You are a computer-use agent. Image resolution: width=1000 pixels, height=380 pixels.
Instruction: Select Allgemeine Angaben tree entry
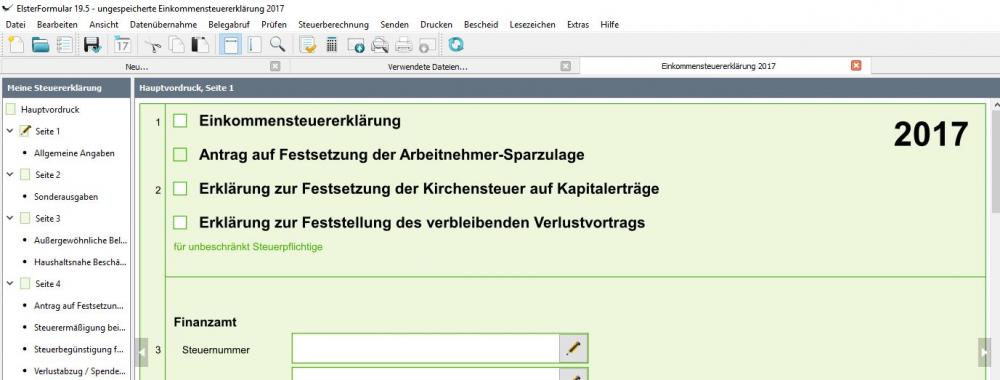[x=75, y=153]
